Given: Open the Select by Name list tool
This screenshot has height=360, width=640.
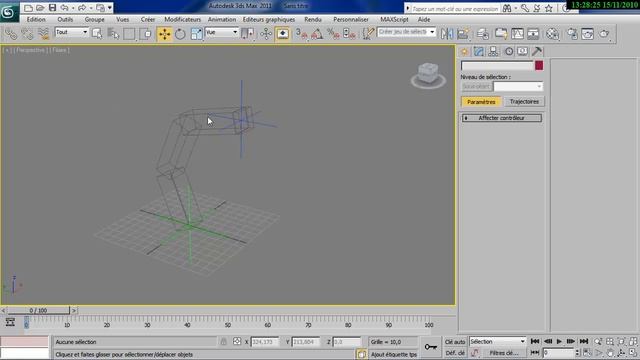Looking at the screenshot, I should click(113, 34).
